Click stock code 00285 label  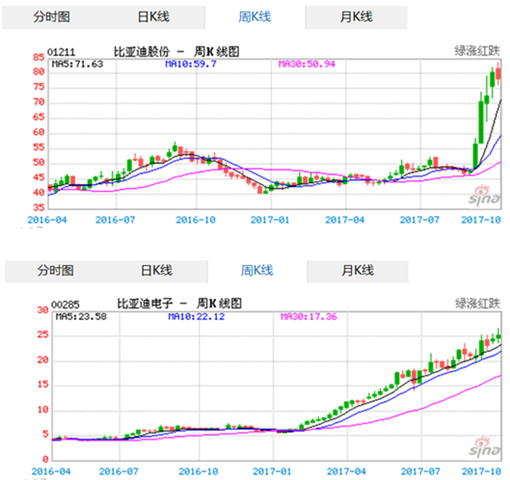pyautogui.click(x=65, y=304)
